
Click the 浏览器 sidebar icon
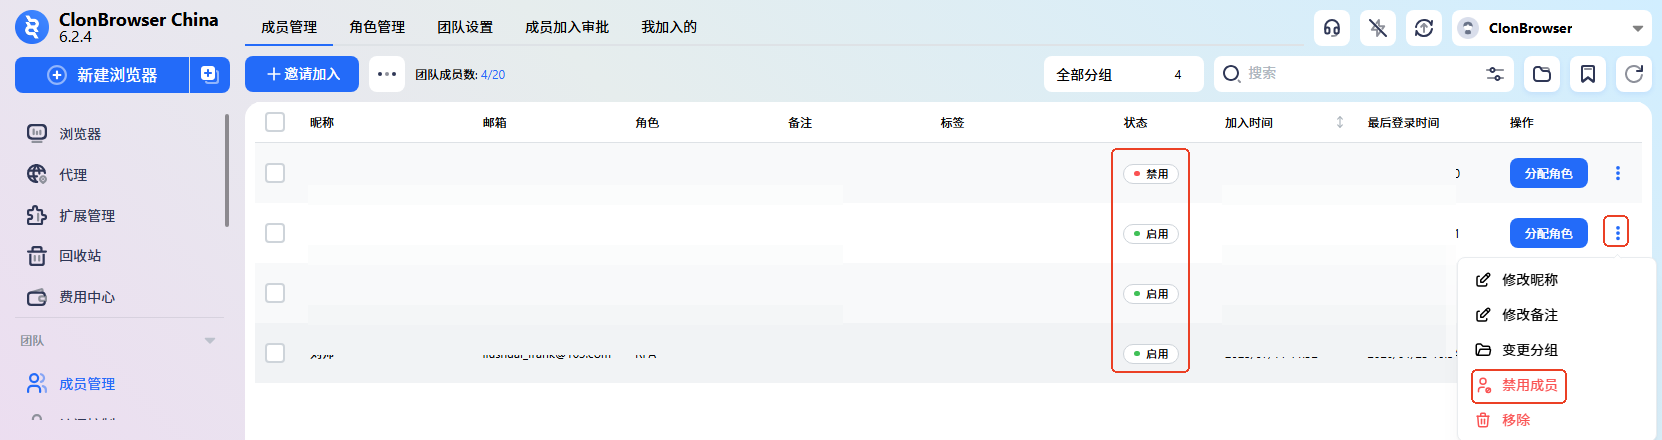(x=37, y=133)
